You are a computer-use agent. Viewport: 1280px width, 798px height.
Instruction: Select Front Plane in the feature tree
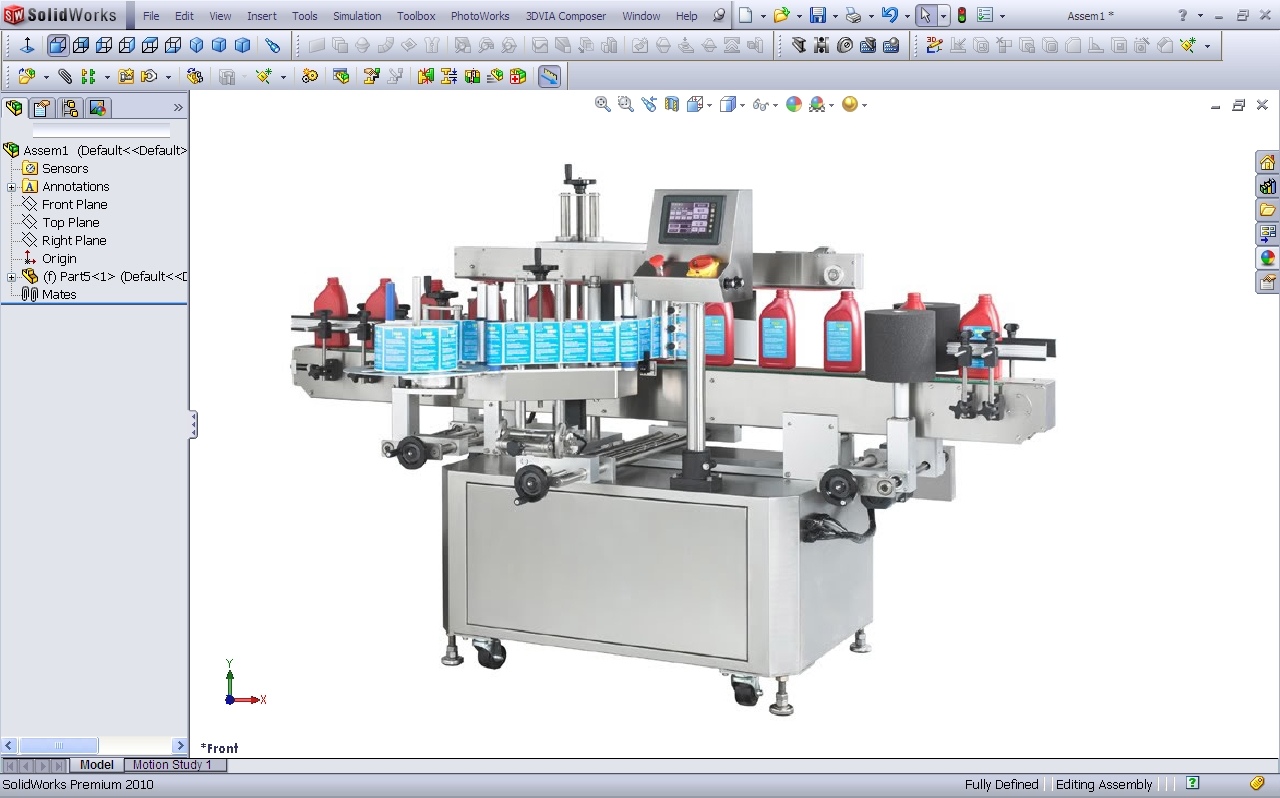click(74, 205)
